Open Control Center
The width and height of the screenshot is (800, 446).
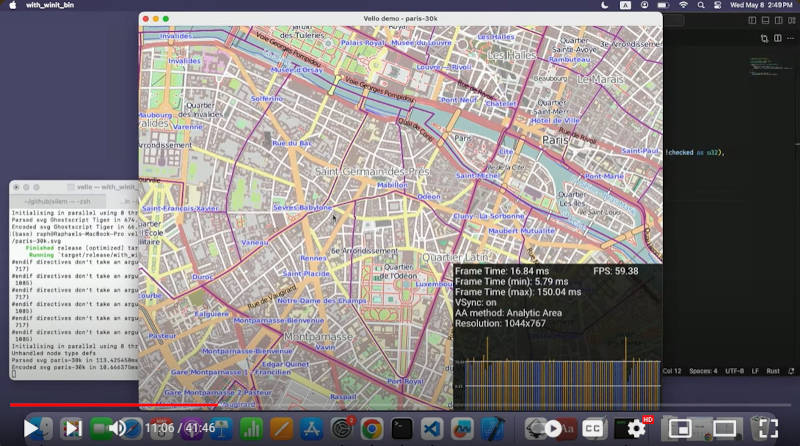tap(718, 5)
